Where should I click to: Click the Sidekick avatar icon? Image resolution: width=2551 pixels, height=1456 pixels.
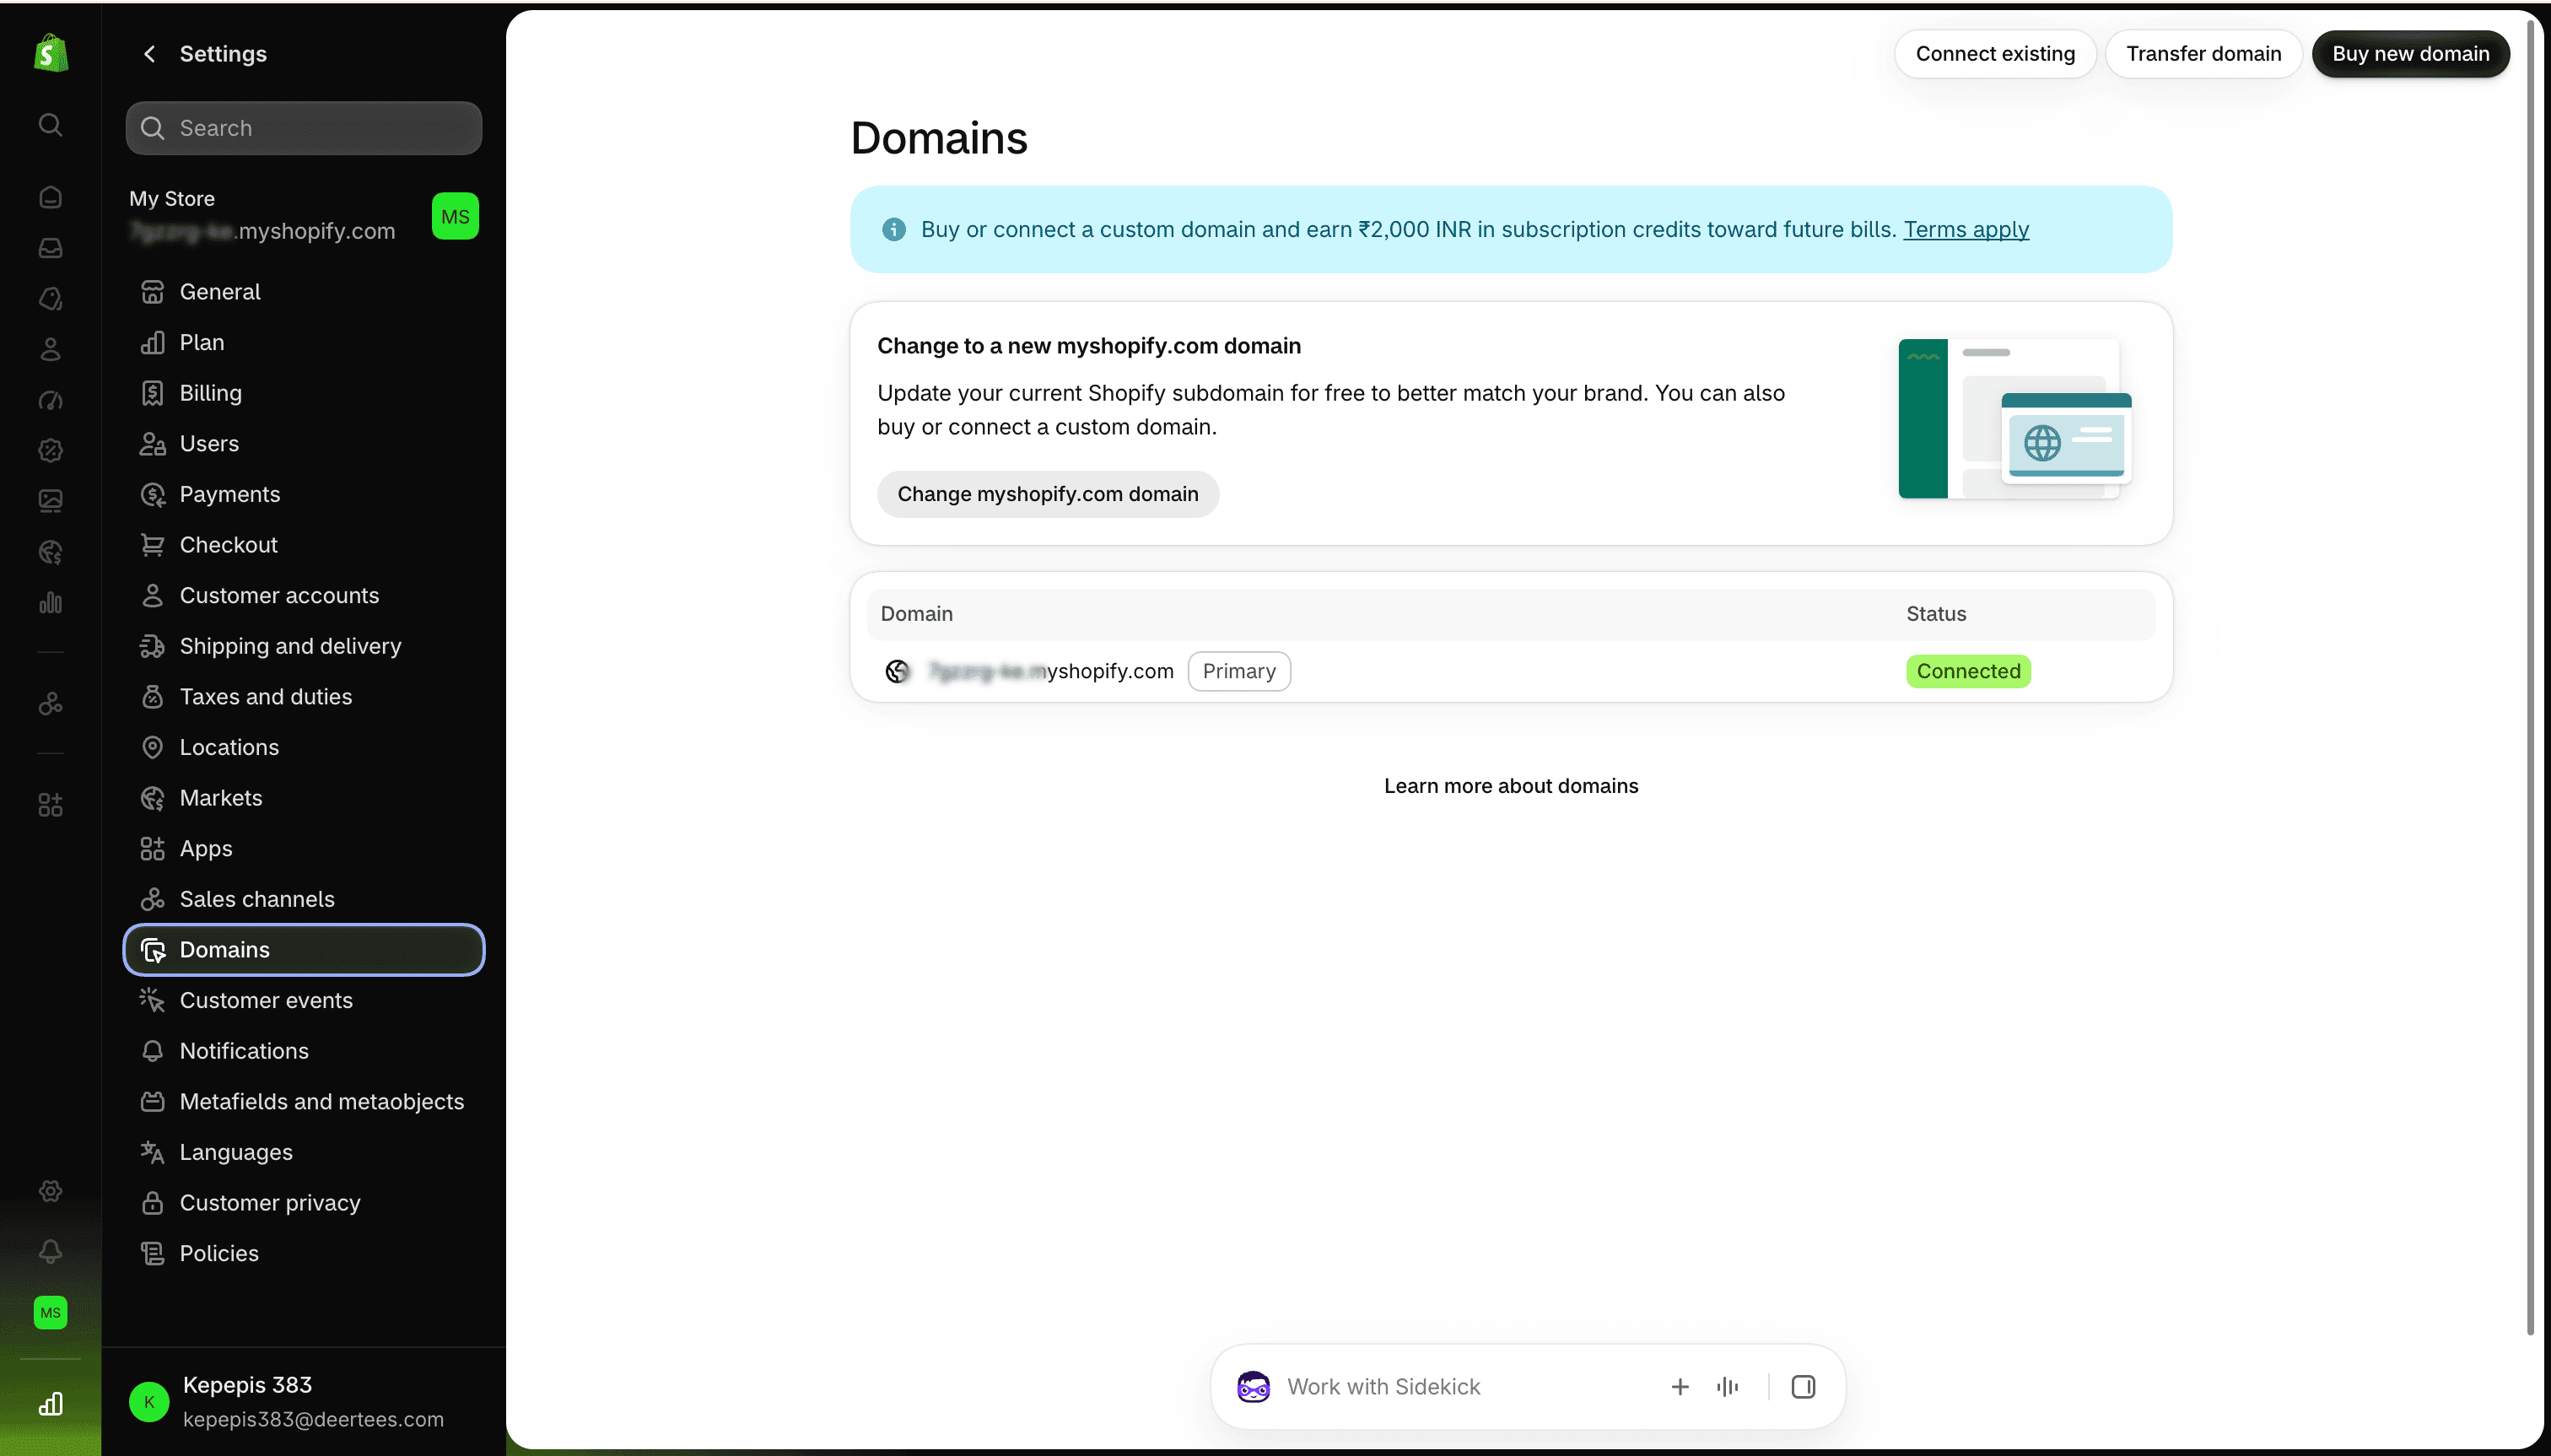pos(1253,1387)
